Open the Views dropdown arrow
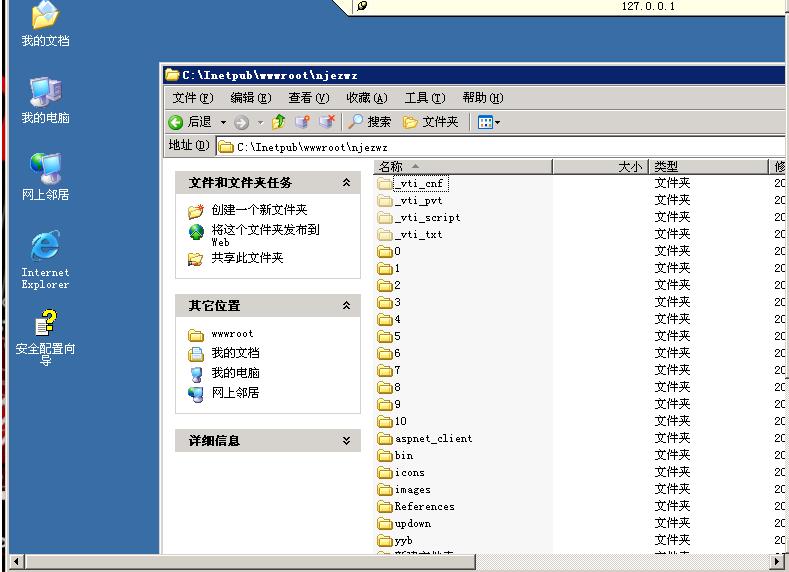 498,122
